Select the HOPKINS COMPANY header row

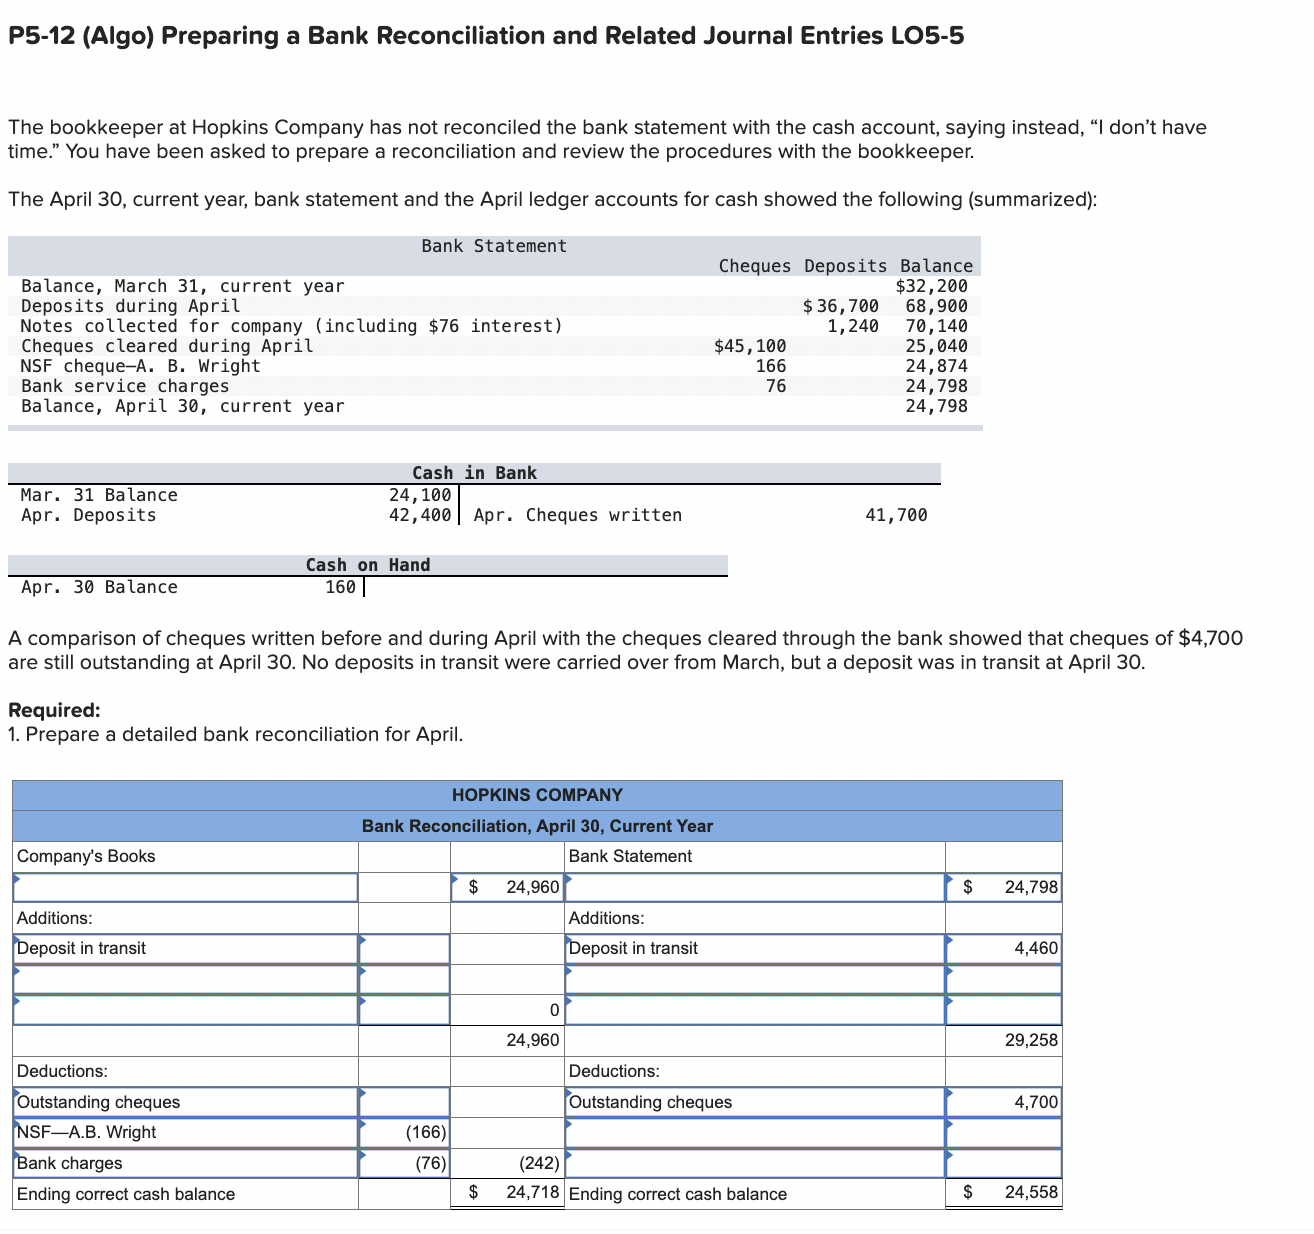[x=537, y=795]
